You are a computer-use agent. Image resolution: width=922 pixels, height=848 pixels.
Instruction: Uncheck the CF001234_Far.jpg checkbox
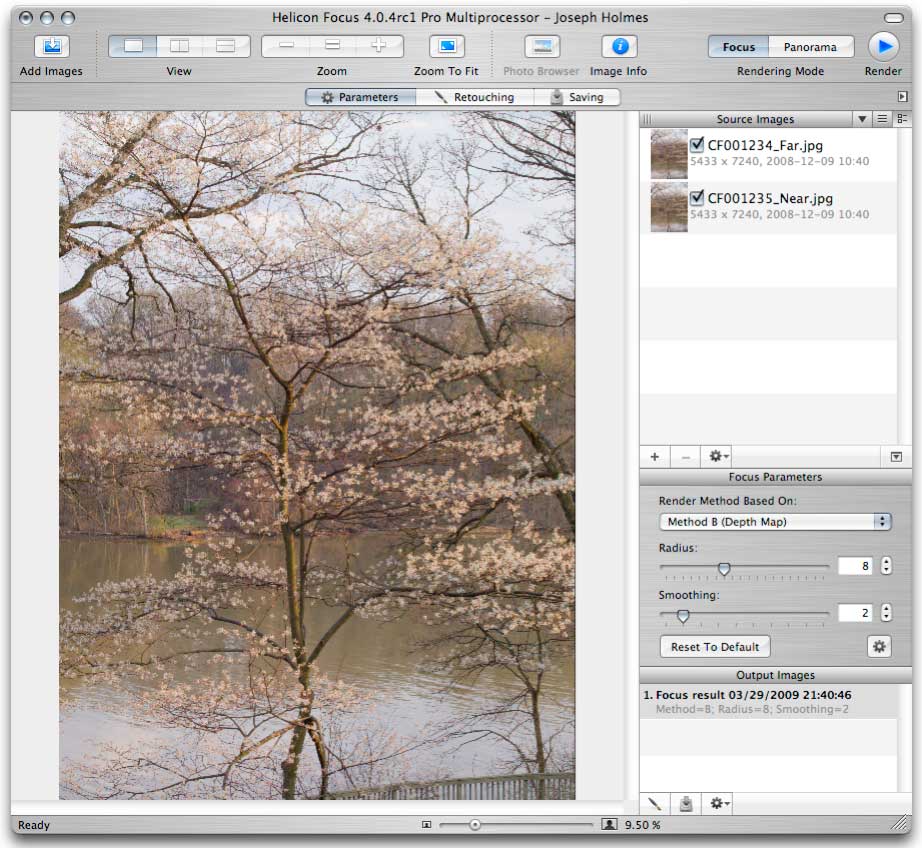(x=697, y=145)
